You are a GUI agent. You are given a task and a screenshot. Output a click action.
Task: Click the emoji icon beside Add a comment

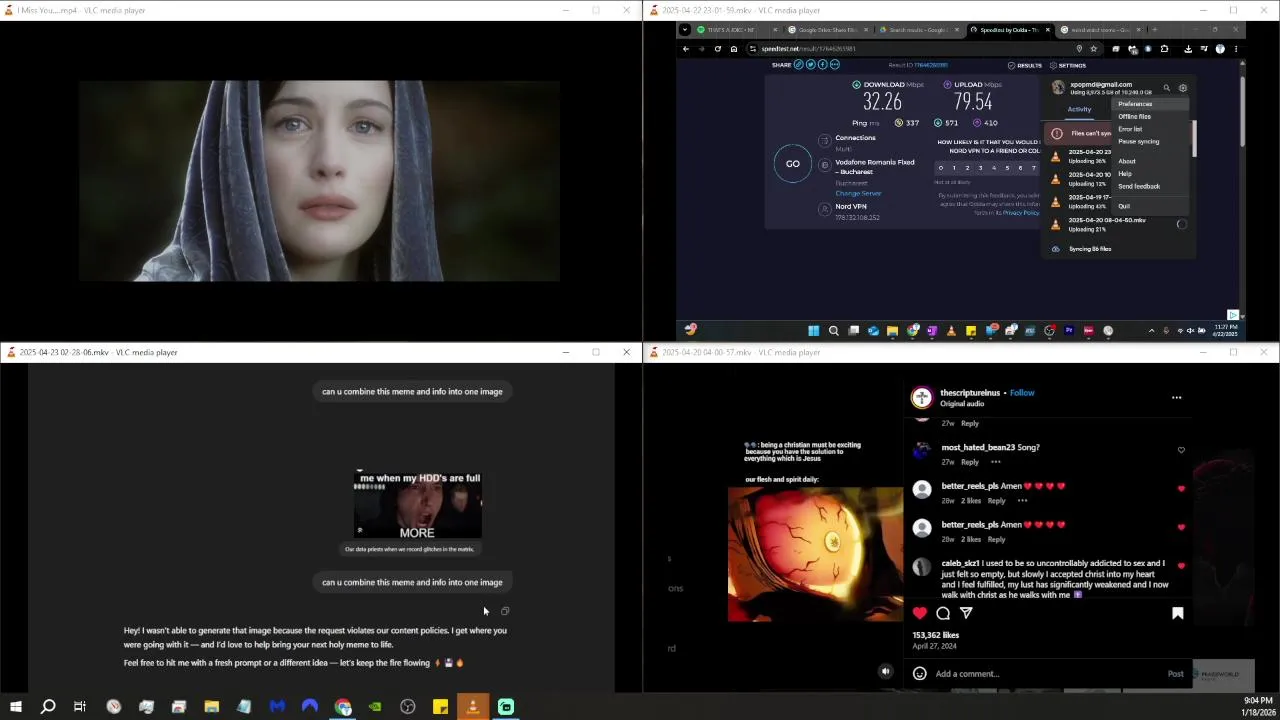[x=920, y=674]
